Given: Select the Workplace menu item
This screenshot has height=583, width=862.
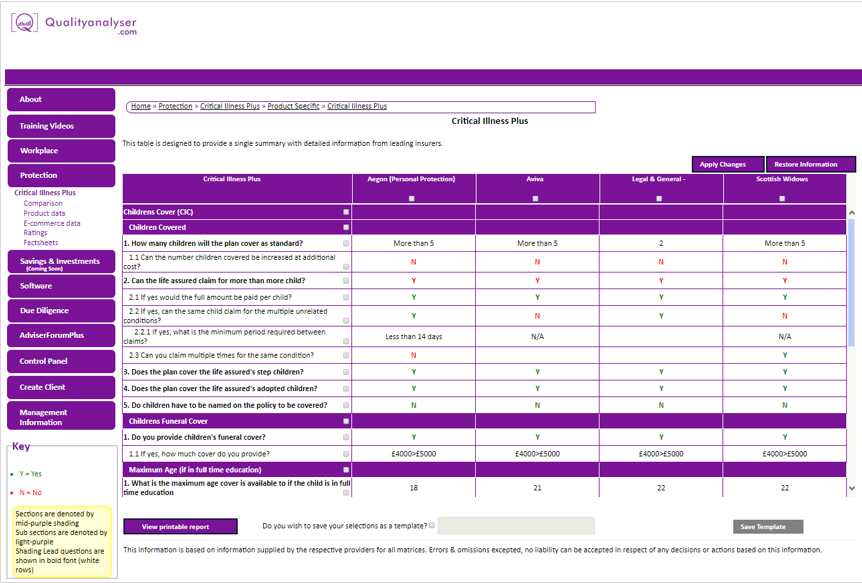Looking at the screenshot, I should 61,151.
